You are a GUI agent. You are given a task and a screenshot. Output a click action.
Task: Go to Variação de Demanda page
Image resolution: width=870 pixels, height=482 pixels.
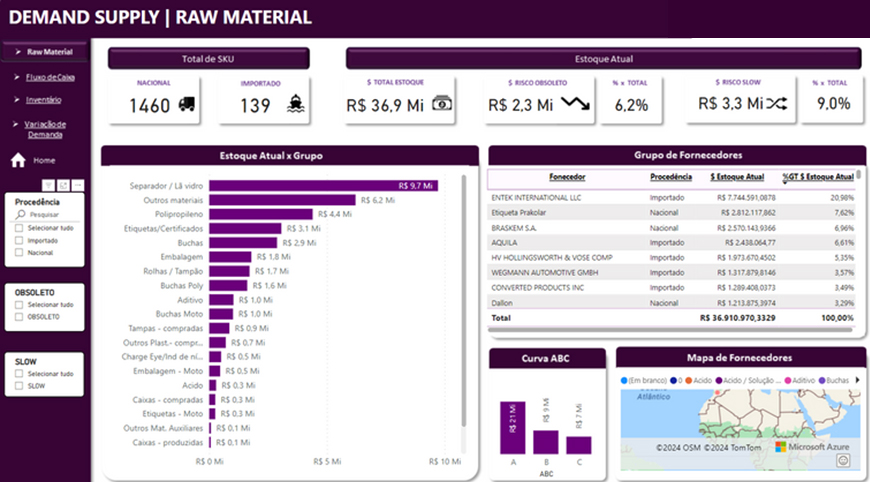coord(46,129)
